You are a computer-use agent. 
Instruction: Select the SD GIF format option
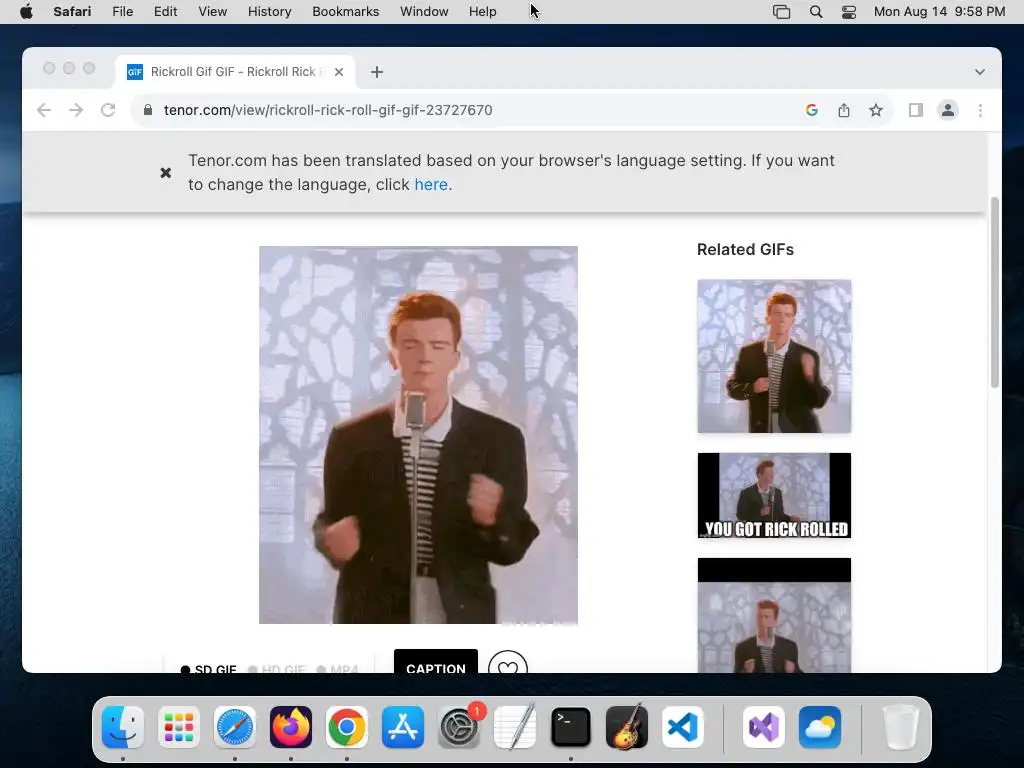point(208,669)
